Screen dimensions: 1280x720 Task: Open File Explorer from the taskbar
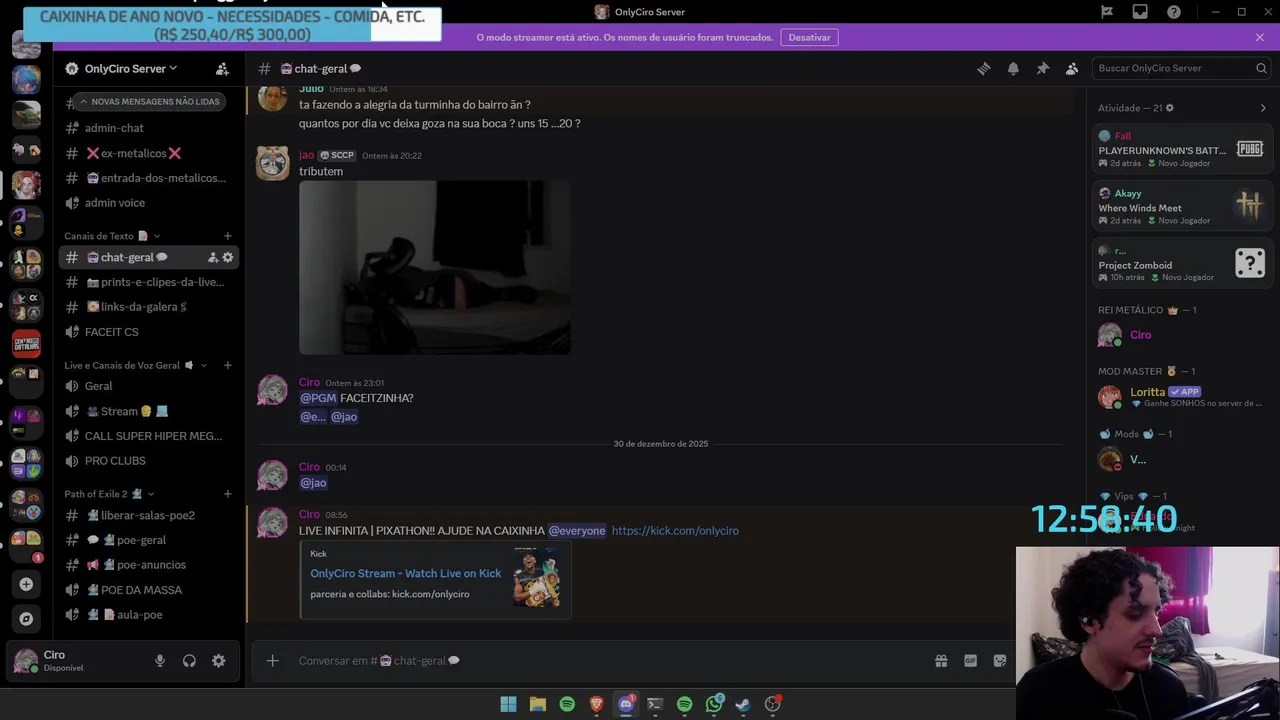[x=537, y=704]
